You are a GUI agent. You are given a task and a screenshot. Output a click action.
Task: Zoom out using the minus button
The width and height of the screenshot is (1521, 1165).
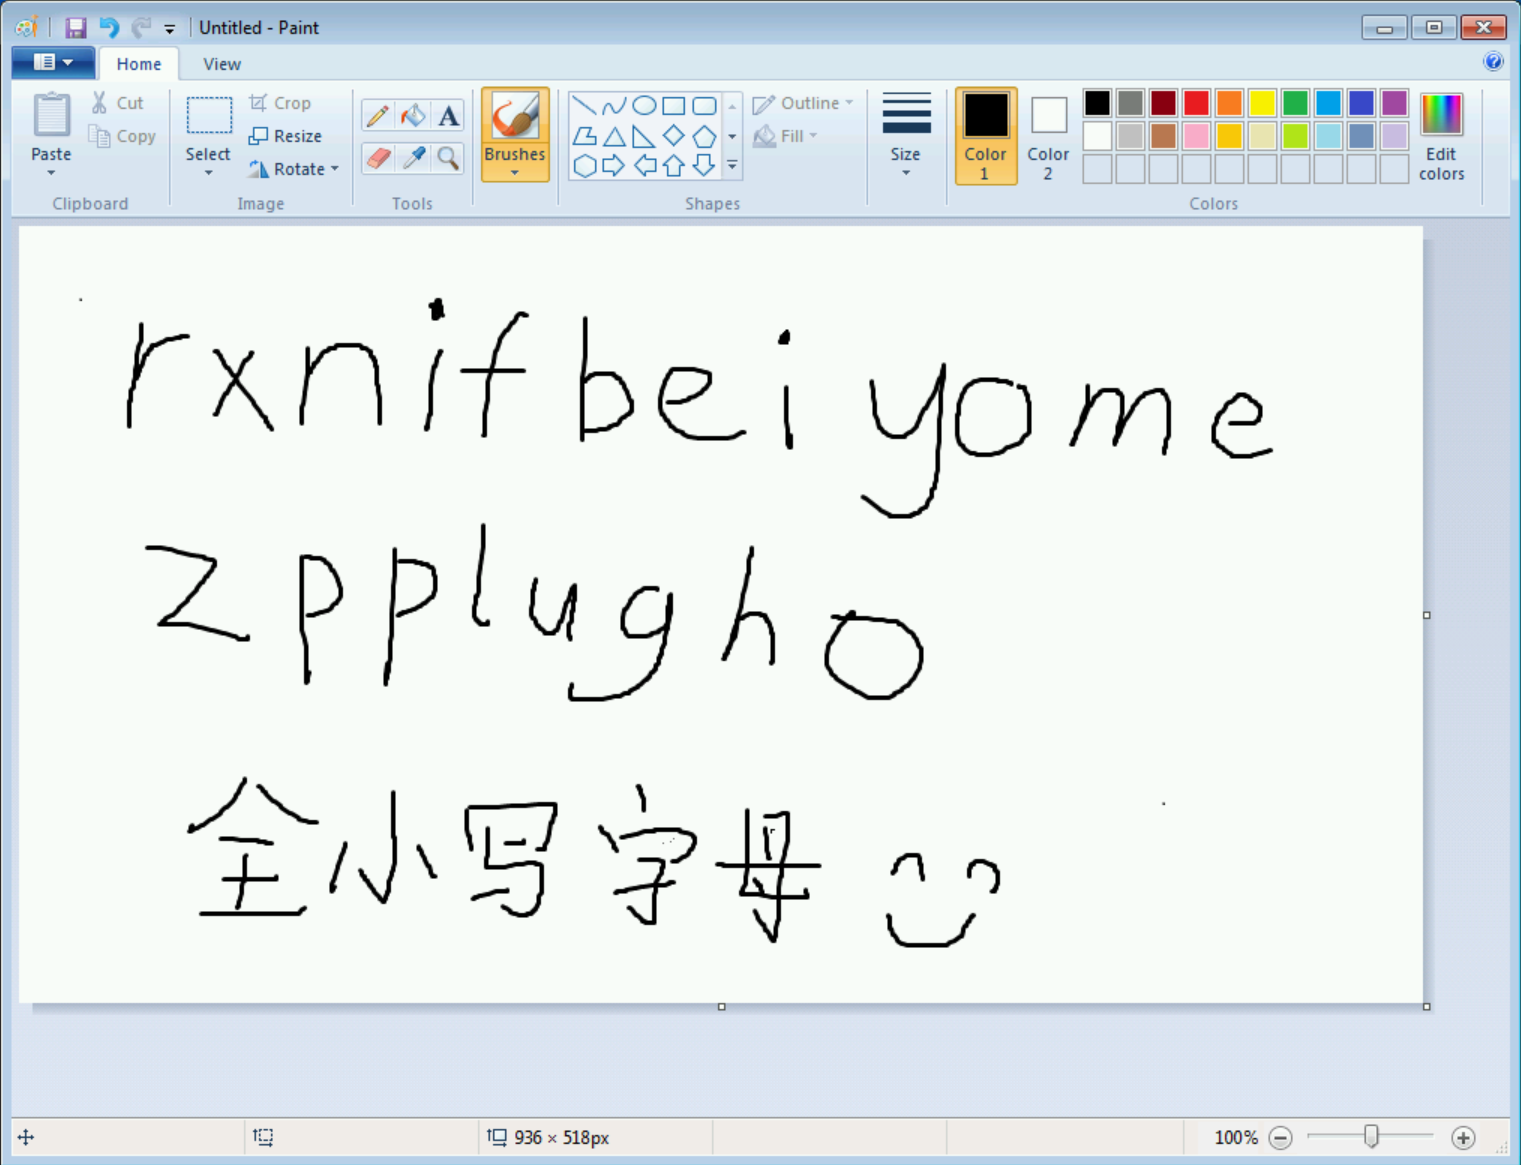coord(1281,1137)
